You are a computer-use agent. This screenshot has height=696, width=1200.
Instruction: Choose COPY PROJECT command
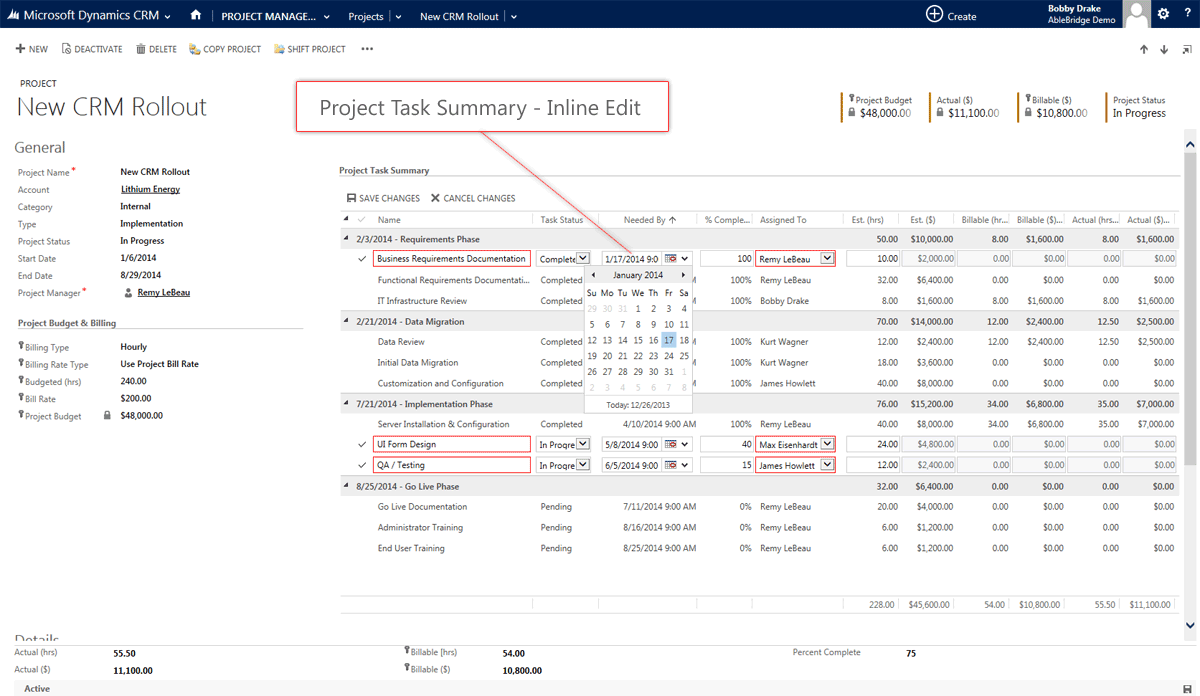[225, 49]
